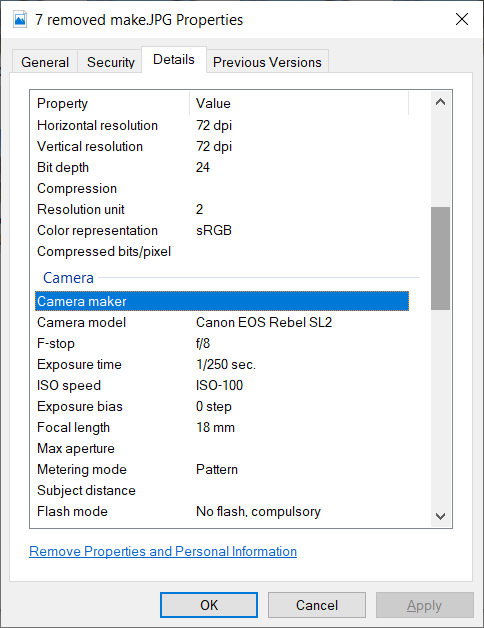Select the F-stop property row

click(222, 343)
